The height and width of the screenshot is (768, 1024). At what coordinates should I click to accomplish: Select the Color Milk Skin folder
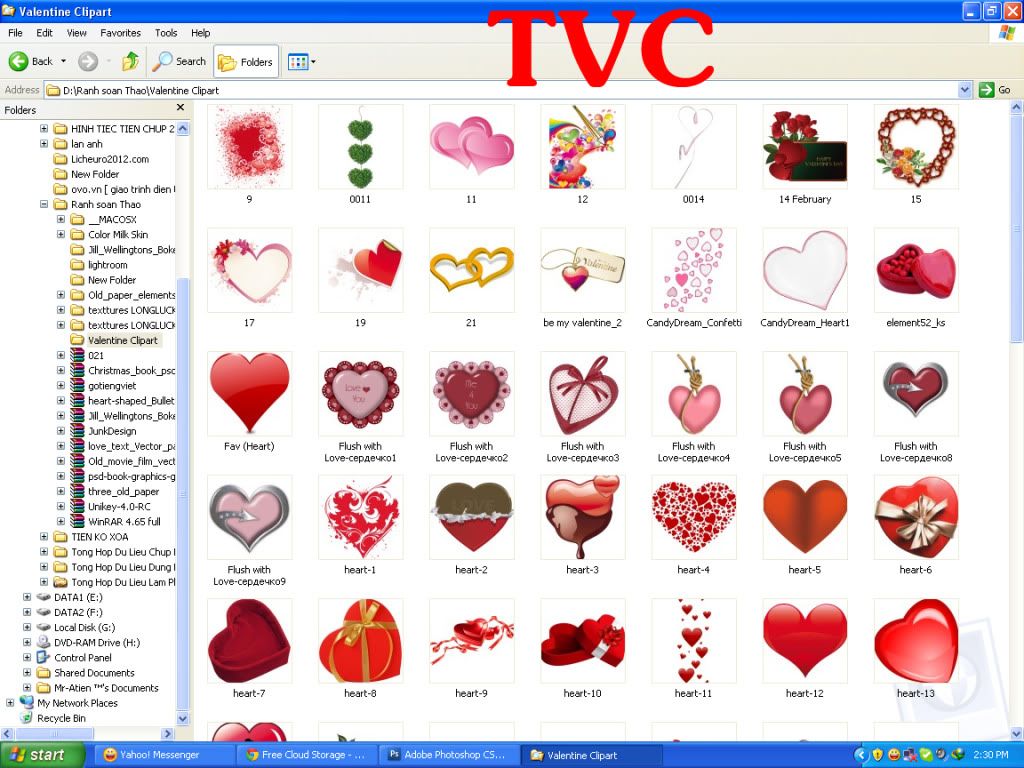(x=118, y=235)
